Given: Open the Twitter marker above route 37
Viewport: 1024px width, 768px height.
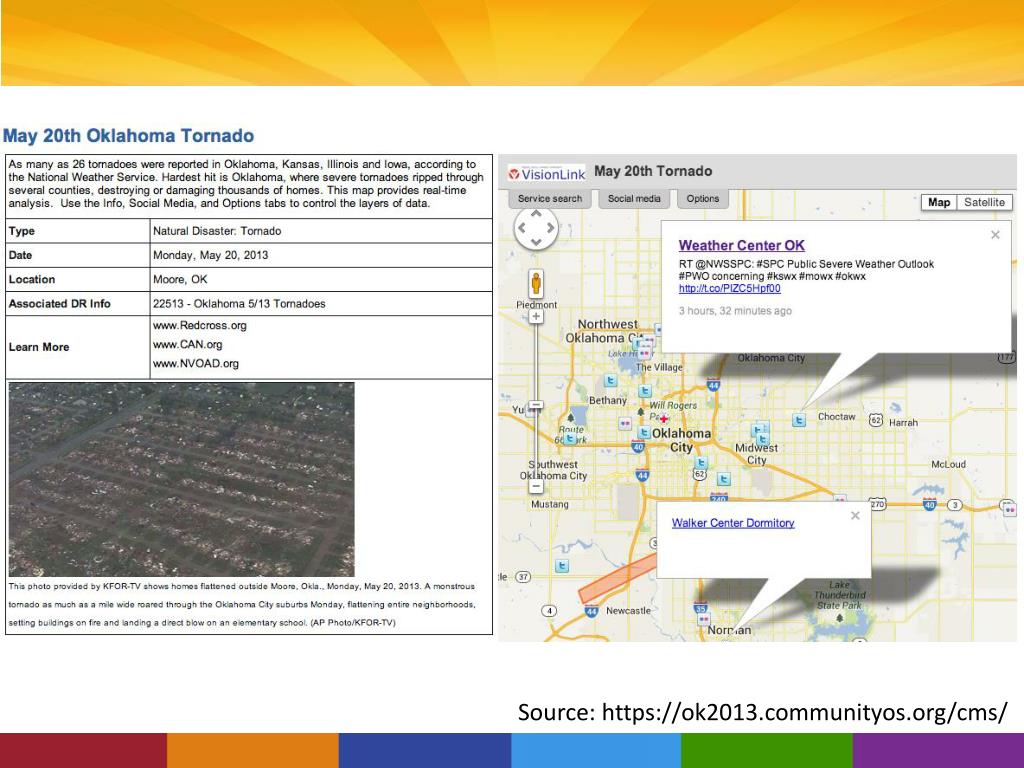Looking at the screenshot, I should click(562, 566).
